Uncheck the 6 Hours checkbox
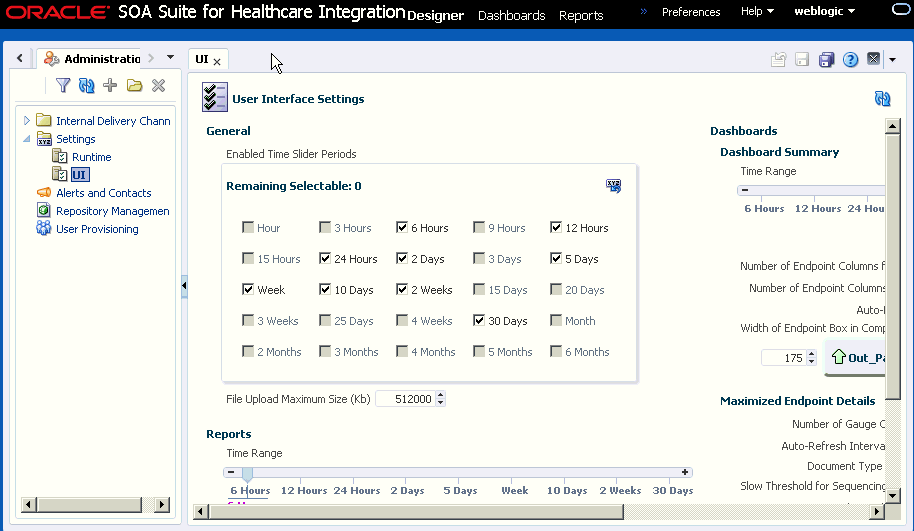 click(x=402, y=227)
